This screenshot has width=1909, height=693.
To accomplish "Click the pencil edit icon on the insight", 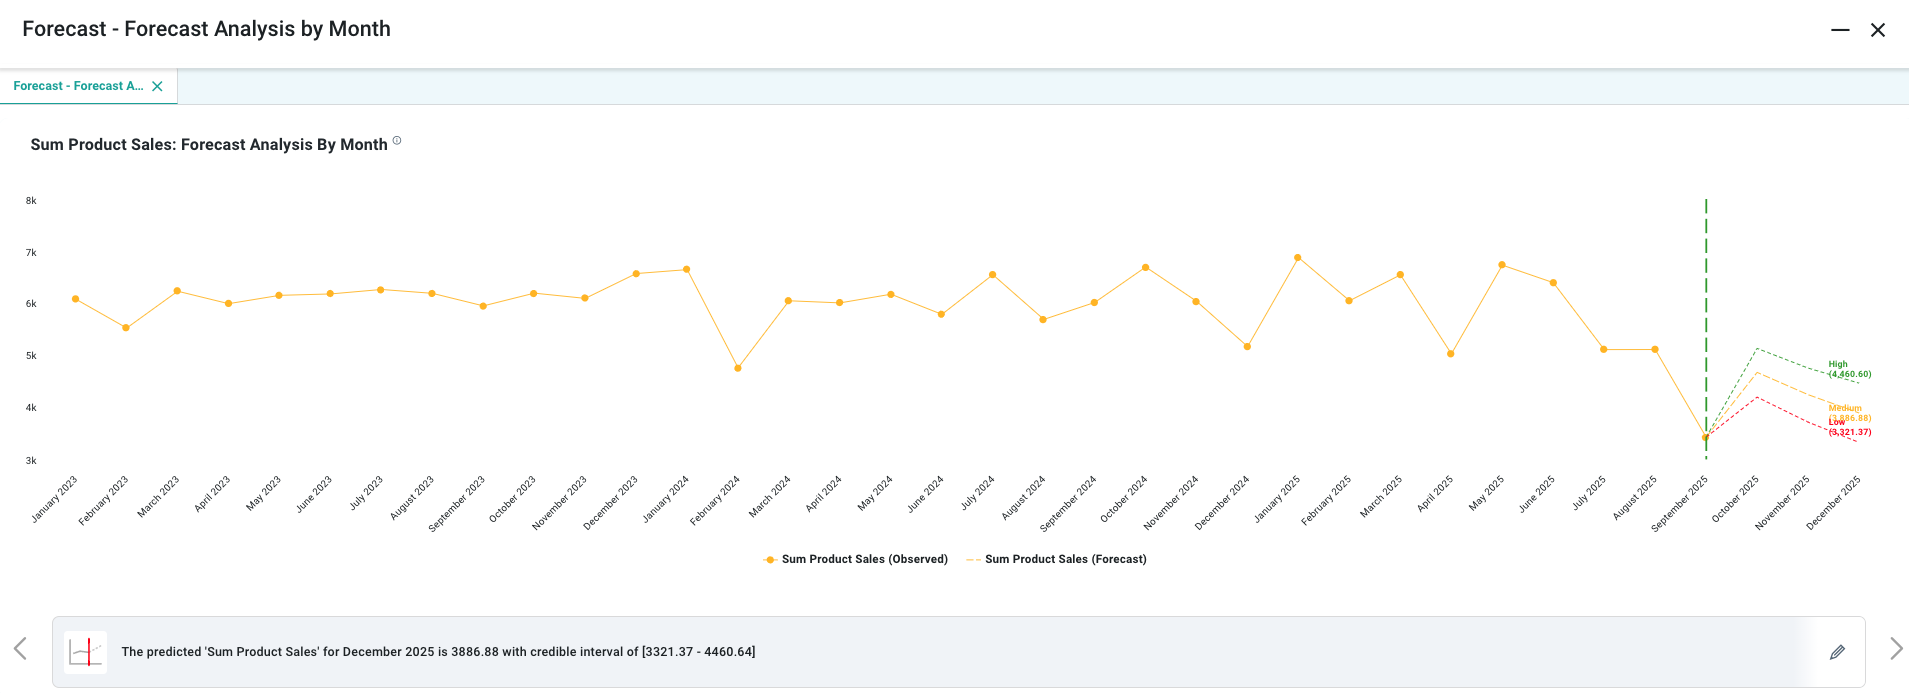I will 1837,652.
